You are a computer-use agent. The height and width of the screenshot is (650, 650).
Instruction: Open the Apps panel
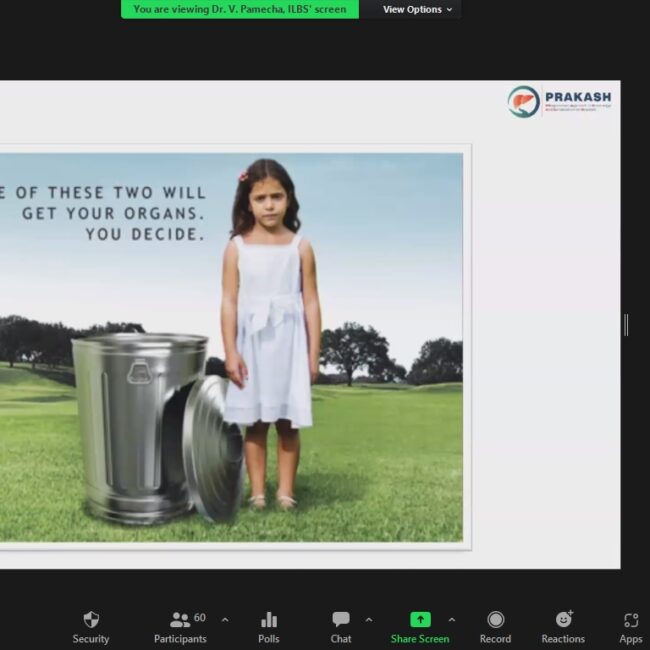click(x=630, y=626)
